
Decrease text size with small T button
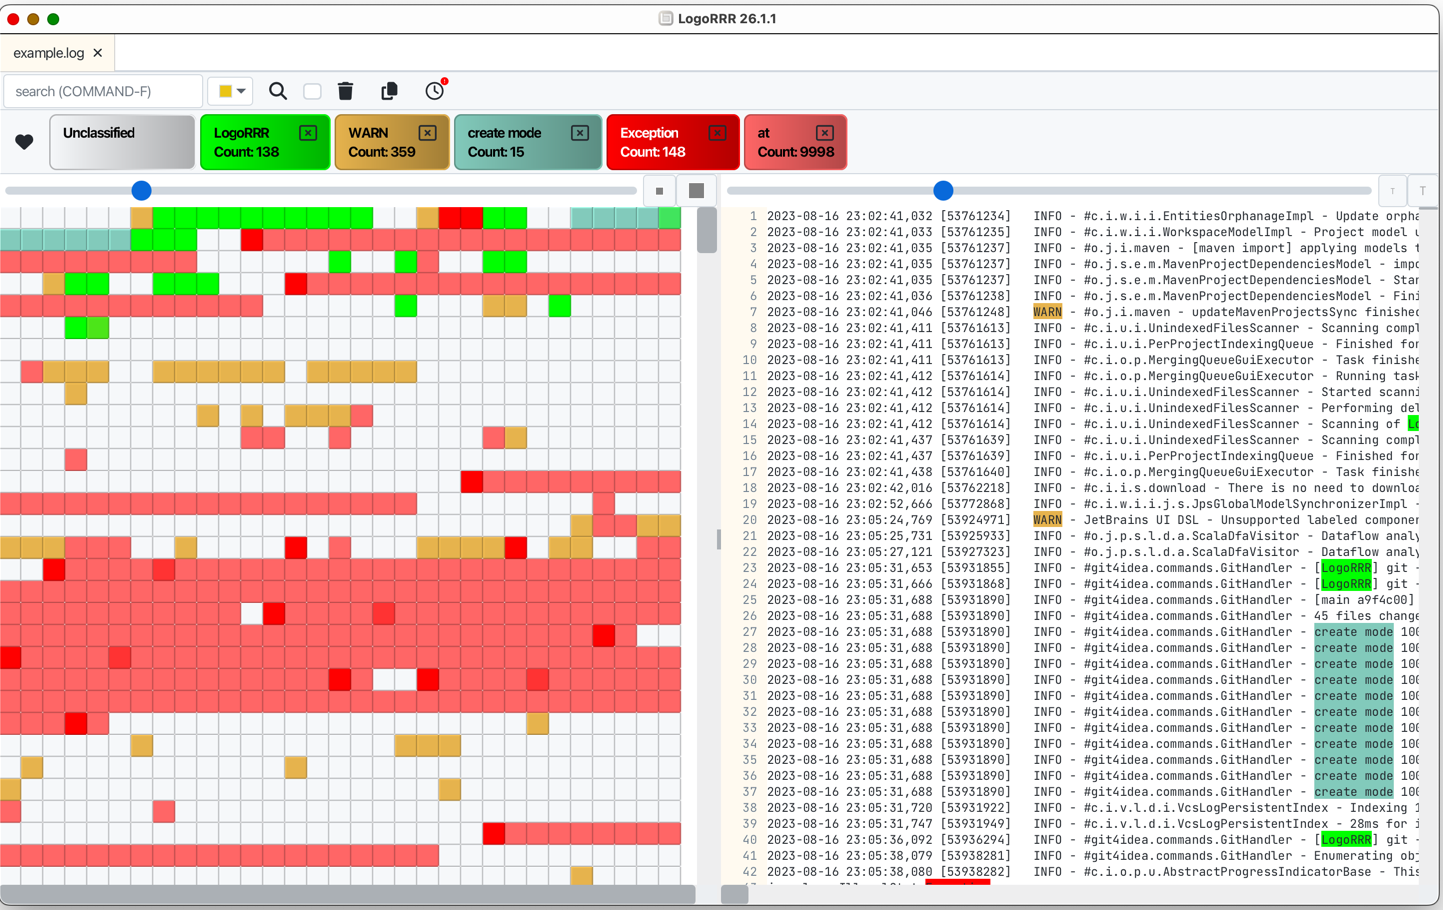click(x=1392, y=191)
